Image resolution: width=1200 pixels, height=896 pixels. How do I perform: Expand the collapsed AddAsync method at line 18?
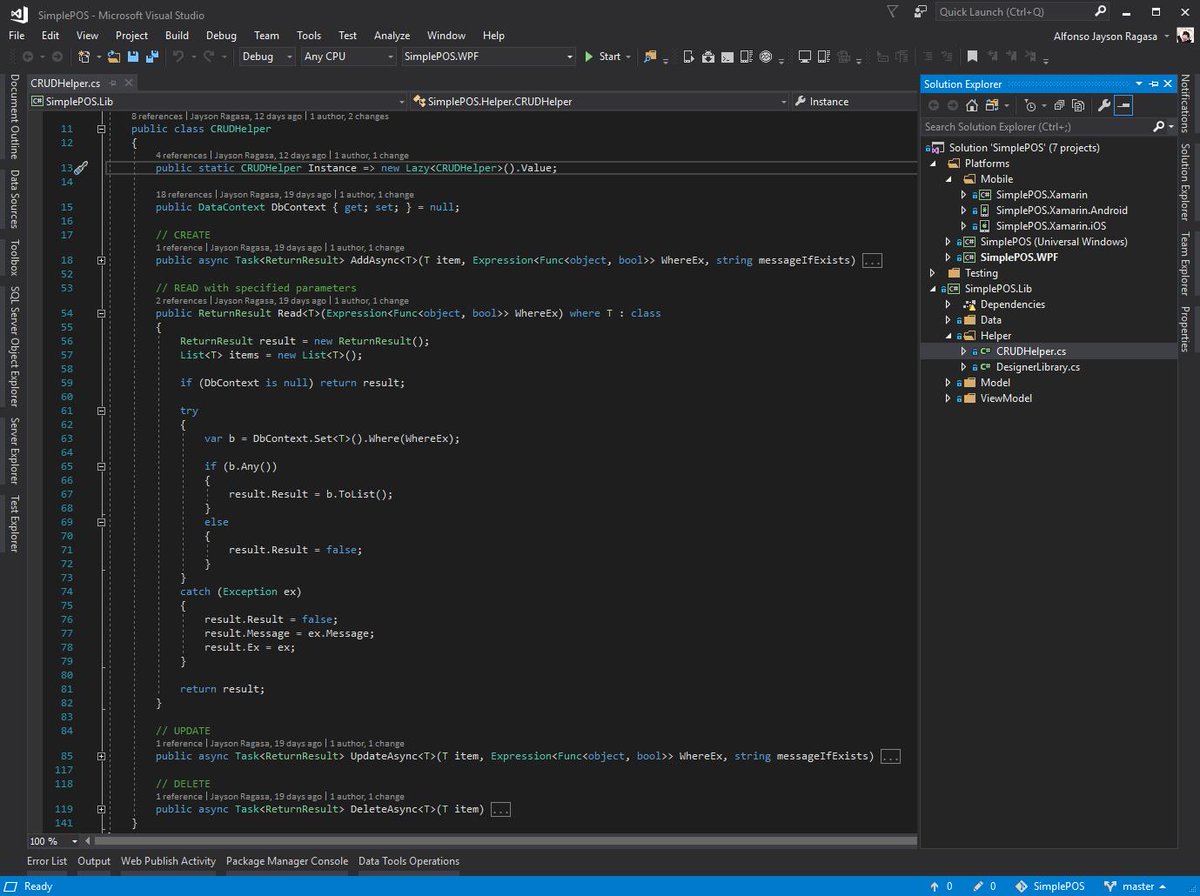click(101, 260)
